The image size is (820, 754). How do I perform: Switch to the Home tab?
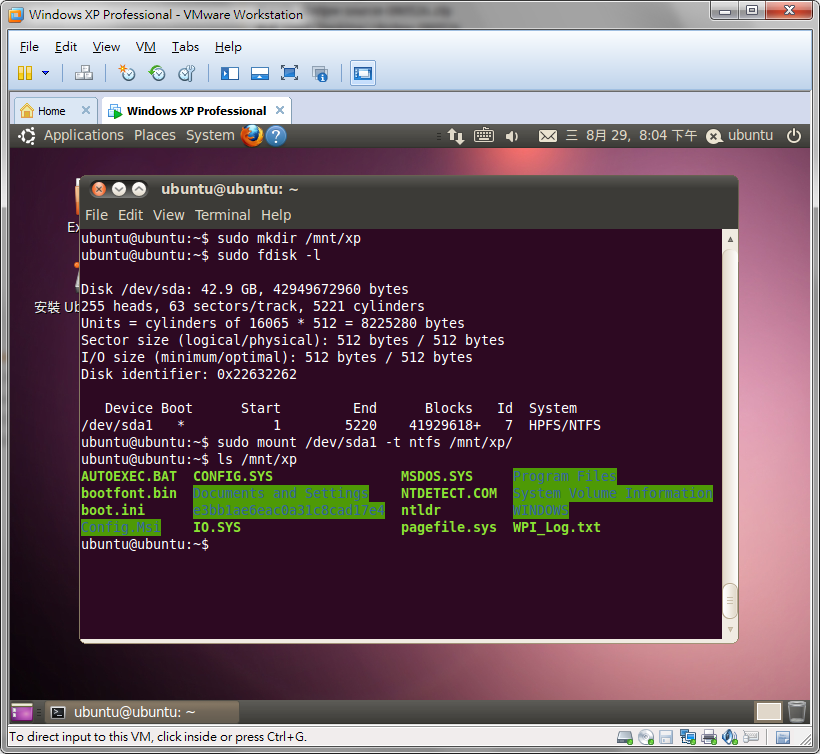51,111
